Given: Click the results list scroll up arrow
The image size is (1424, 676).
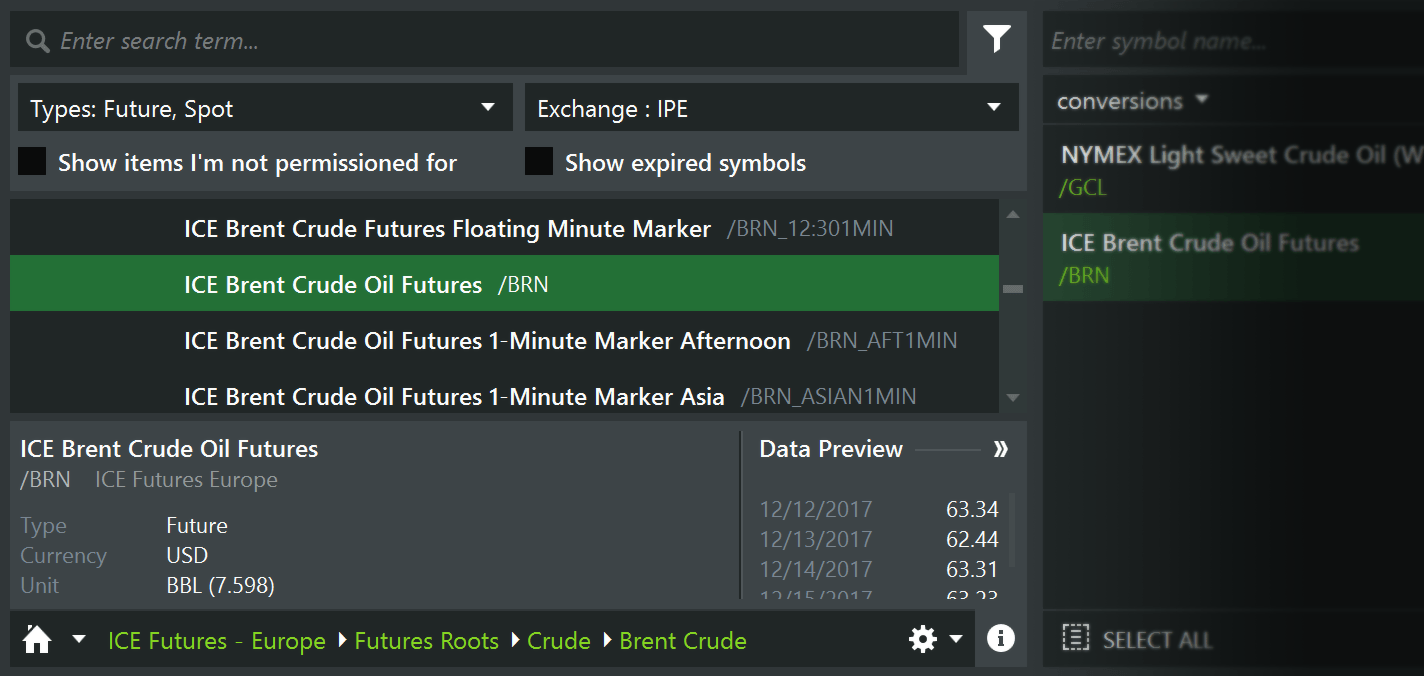Looking at the screenshot, I should [x=1012, y=214].
